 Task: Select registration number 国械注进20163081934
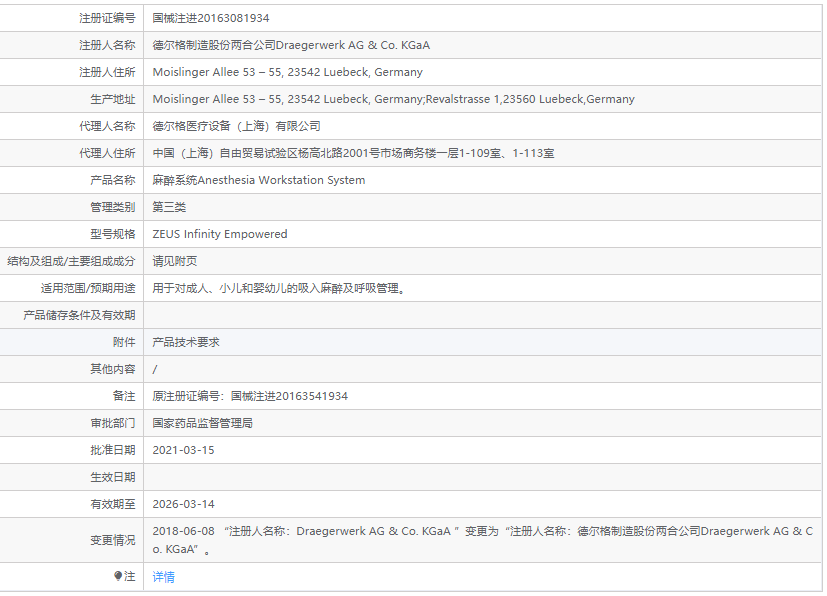210,18
